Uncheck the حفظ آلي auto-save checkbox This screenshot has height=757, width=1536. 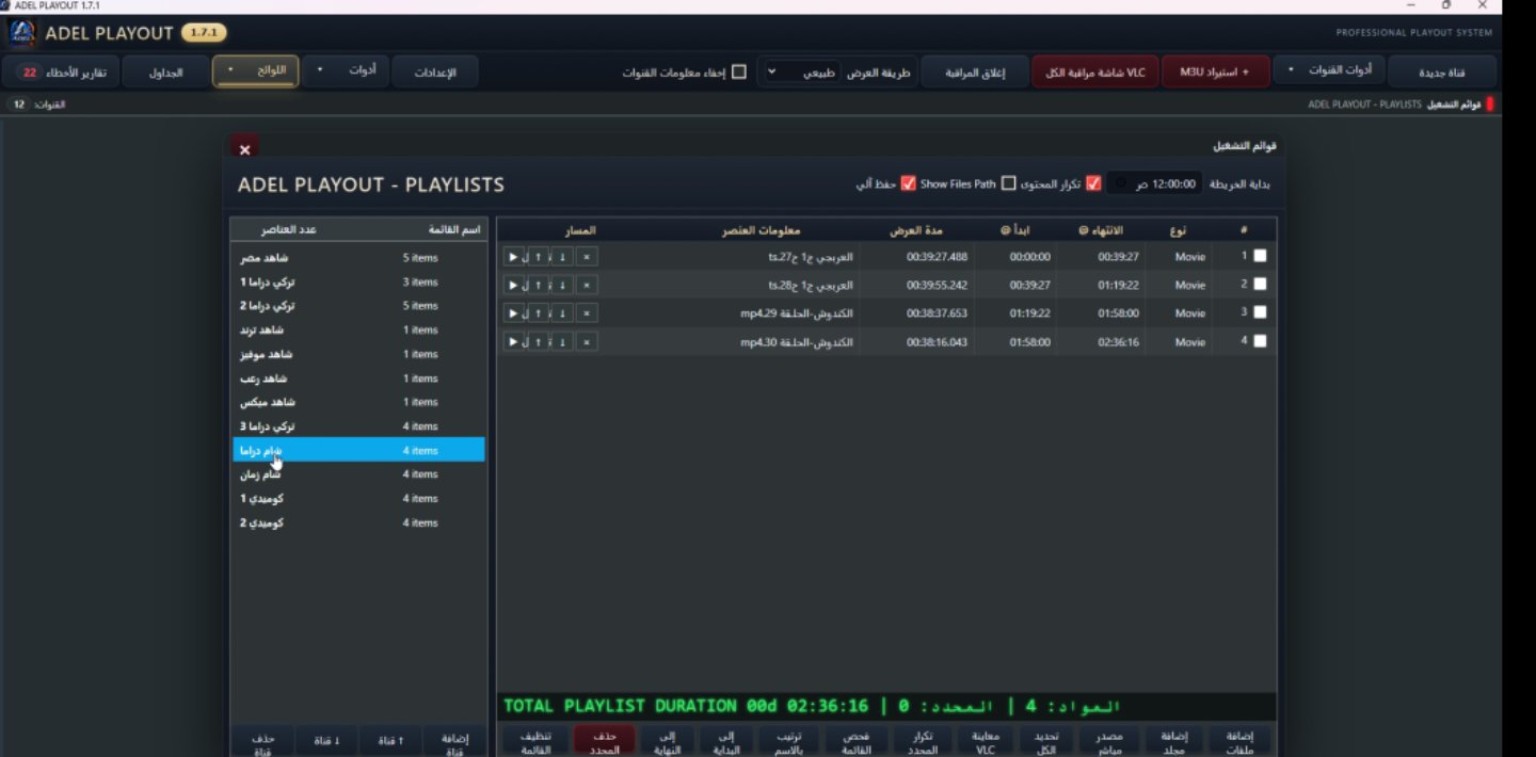908,183
